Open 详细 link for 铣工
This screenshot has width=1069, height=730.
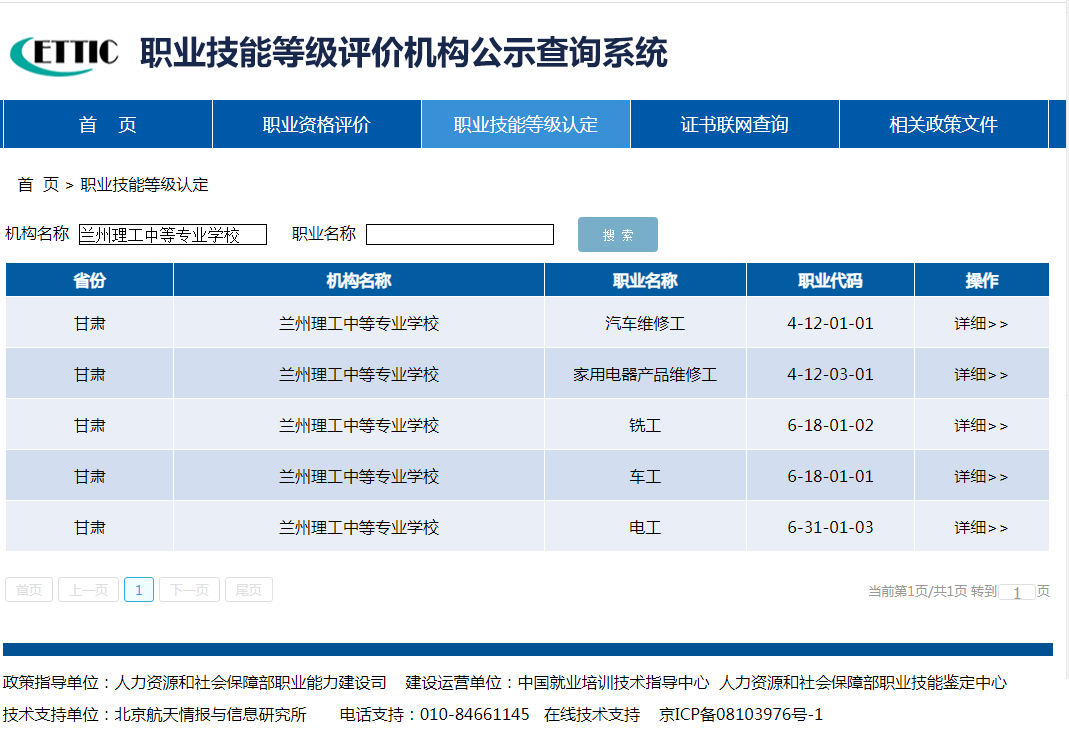pos(981,426)
